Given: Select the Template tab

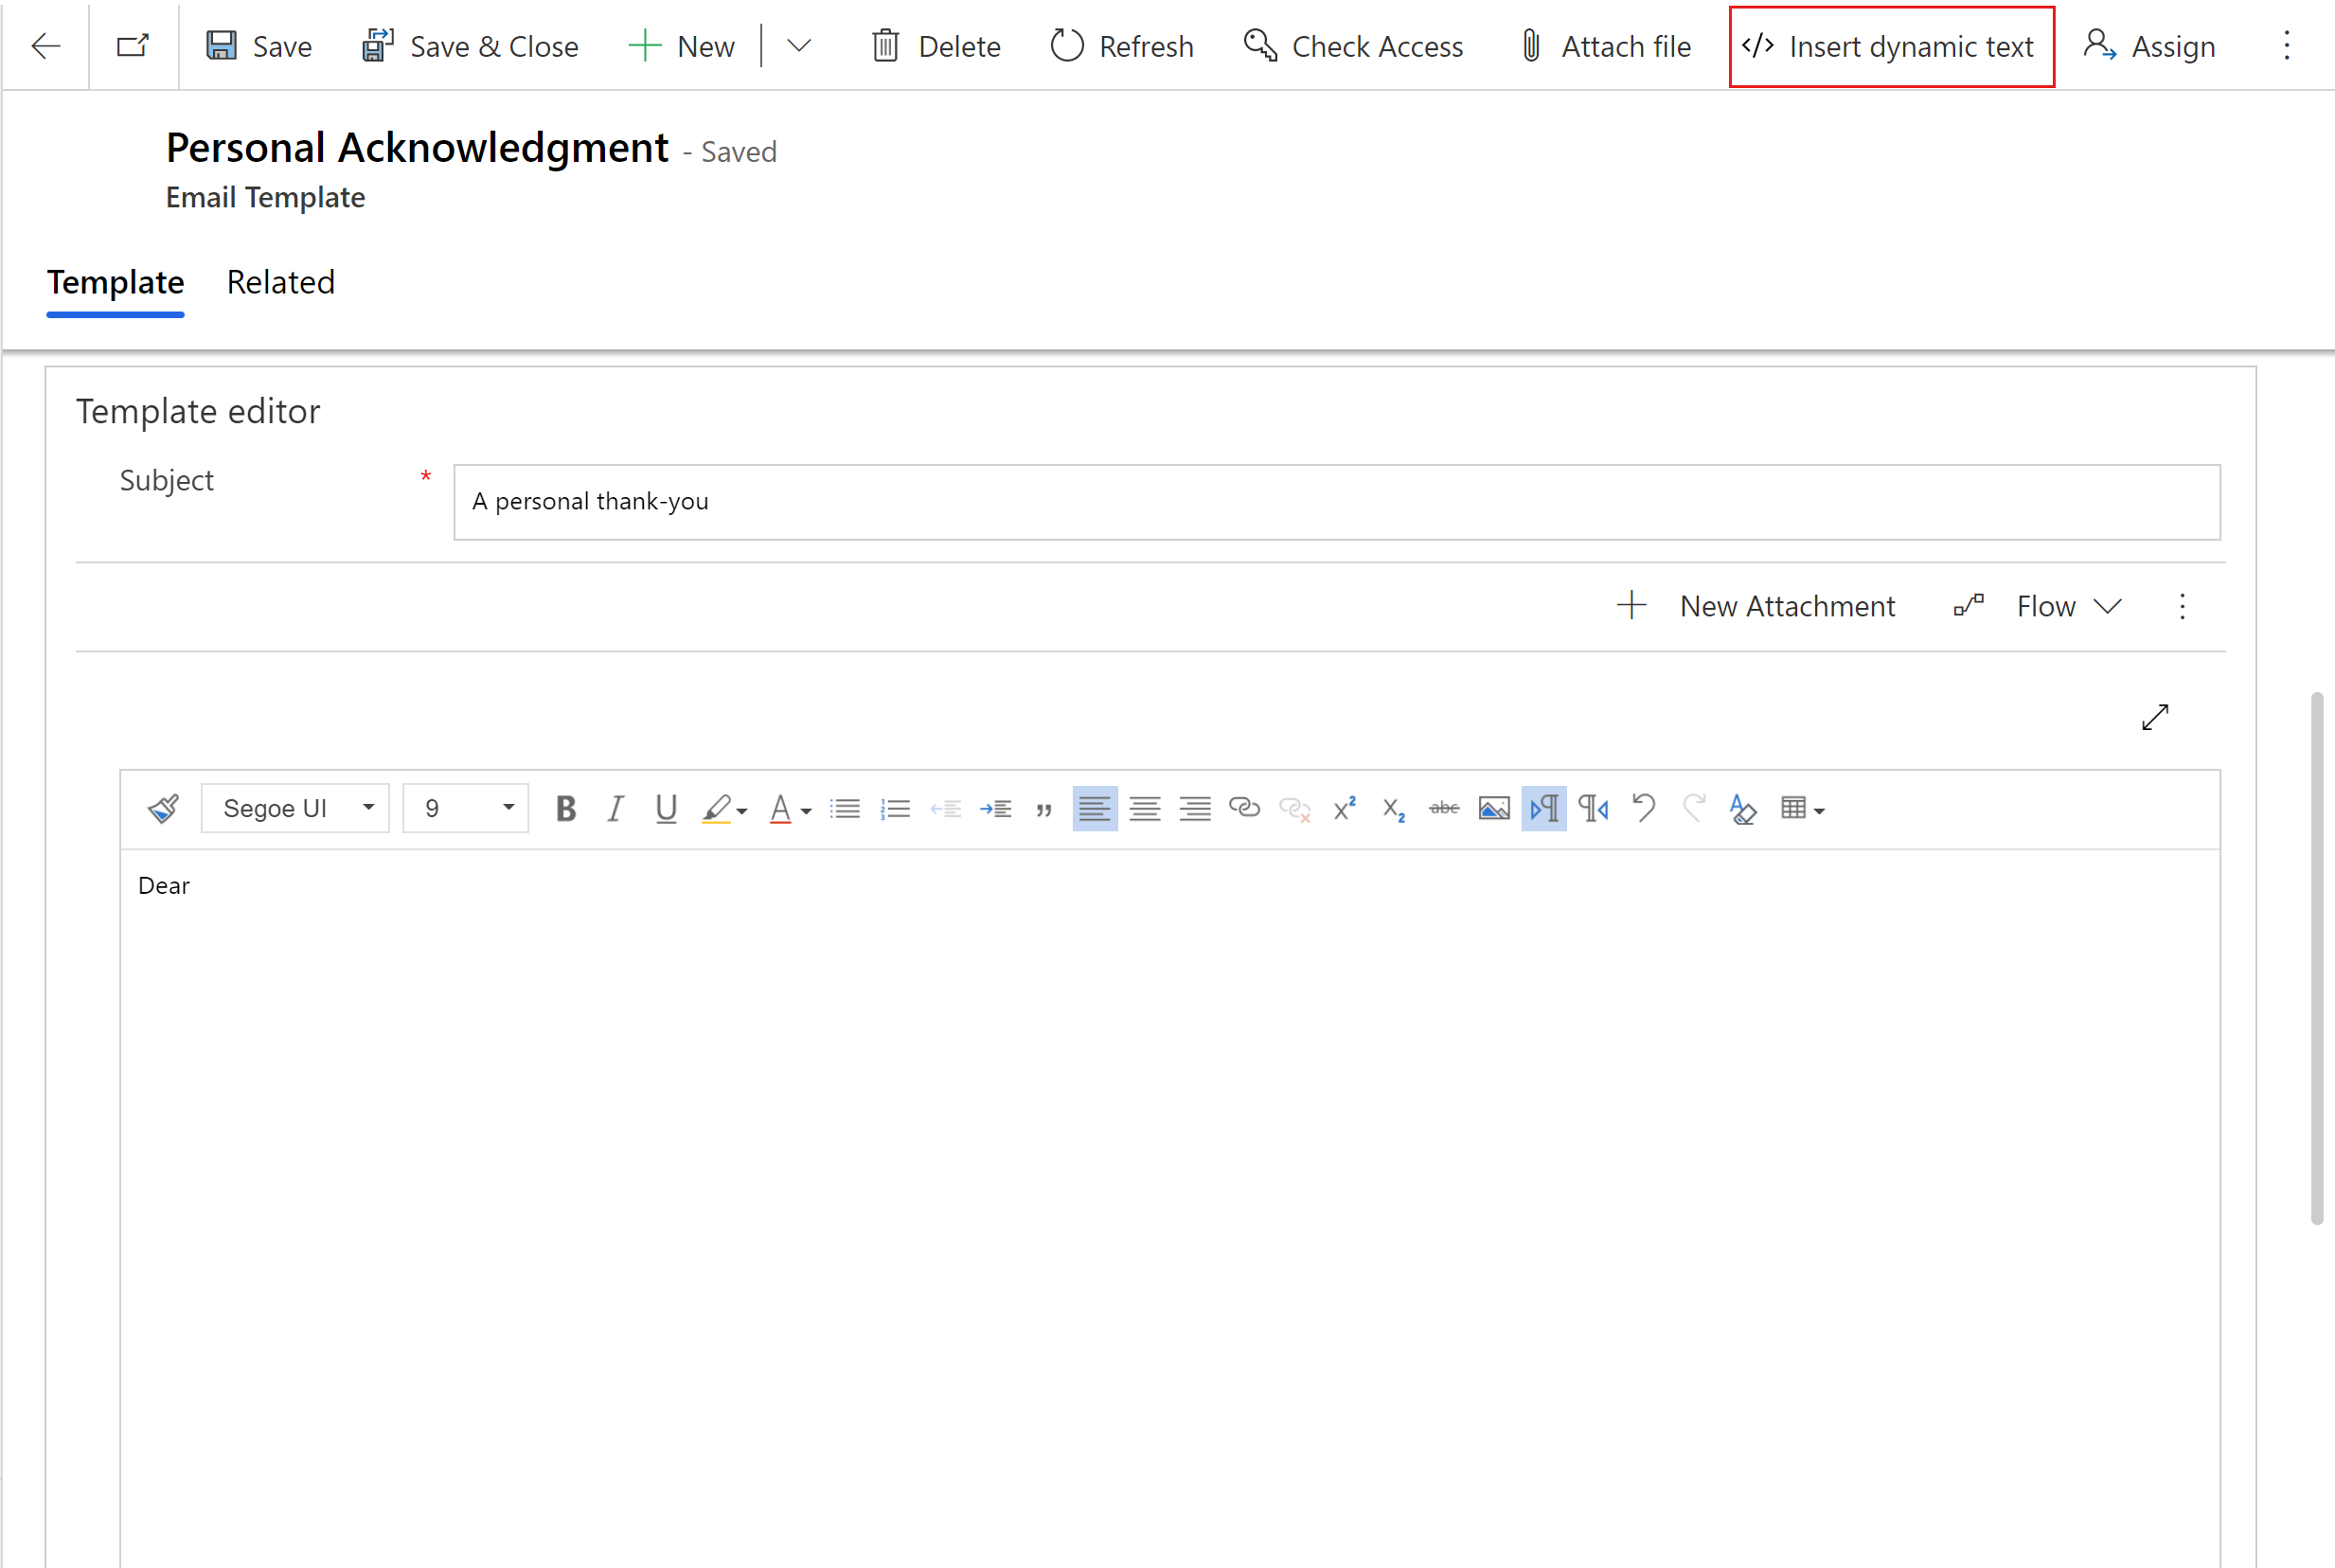Looking at the screenshot, I should pos(114,280).
